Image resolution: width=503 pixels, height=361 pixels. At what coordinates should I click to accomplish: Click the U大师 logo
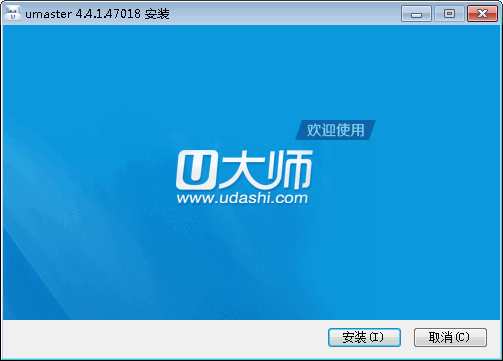tap(244, 169)
